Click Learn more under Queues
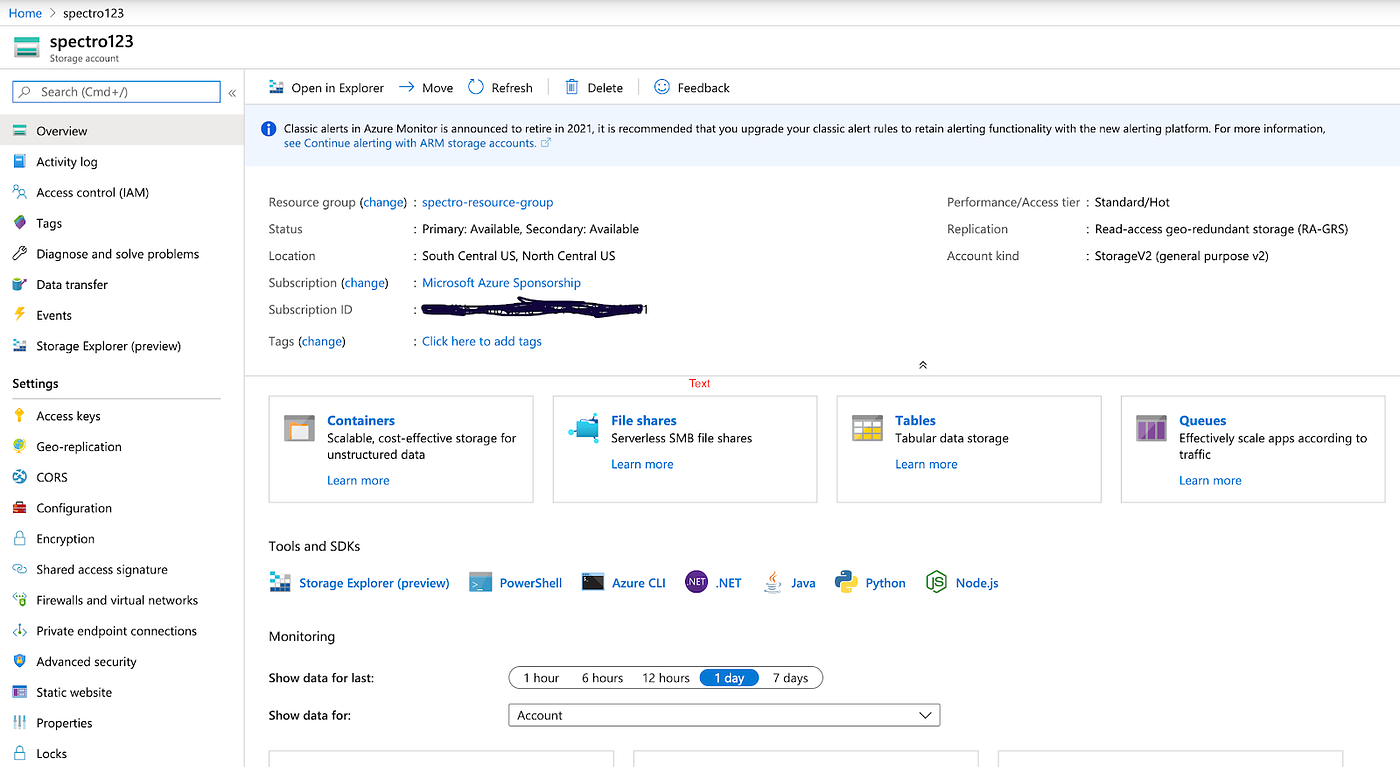Screen dimensions: 1400x767 click(1210, 480)
